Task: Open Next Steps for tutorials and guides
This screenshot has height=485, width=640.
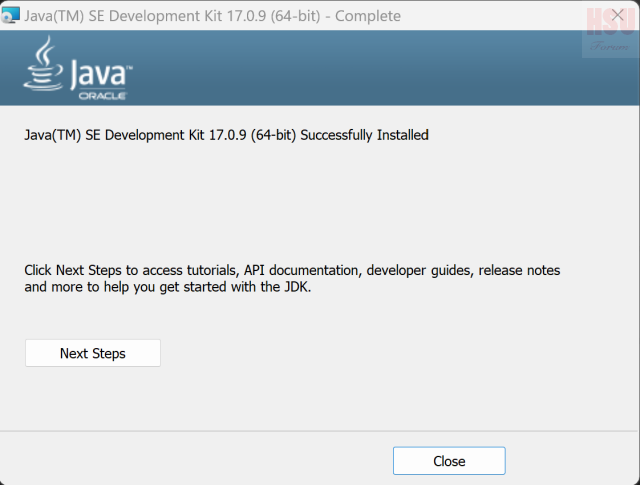Action: coord(92,353)
